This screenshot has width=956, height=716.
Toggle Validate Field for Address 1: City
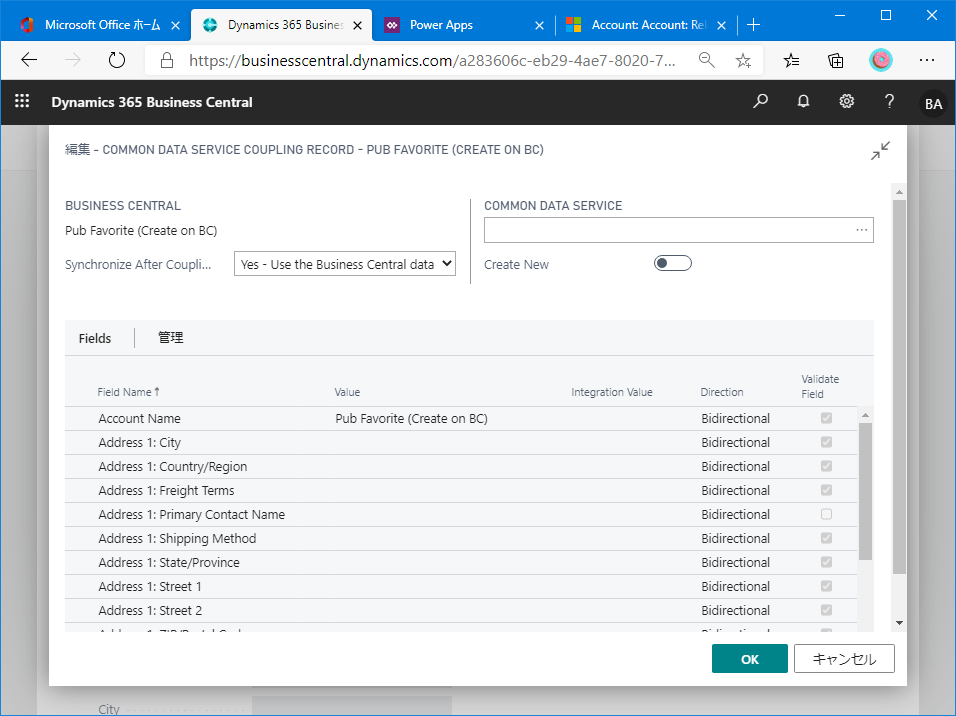pyautogui.click(x=826, y=442)
